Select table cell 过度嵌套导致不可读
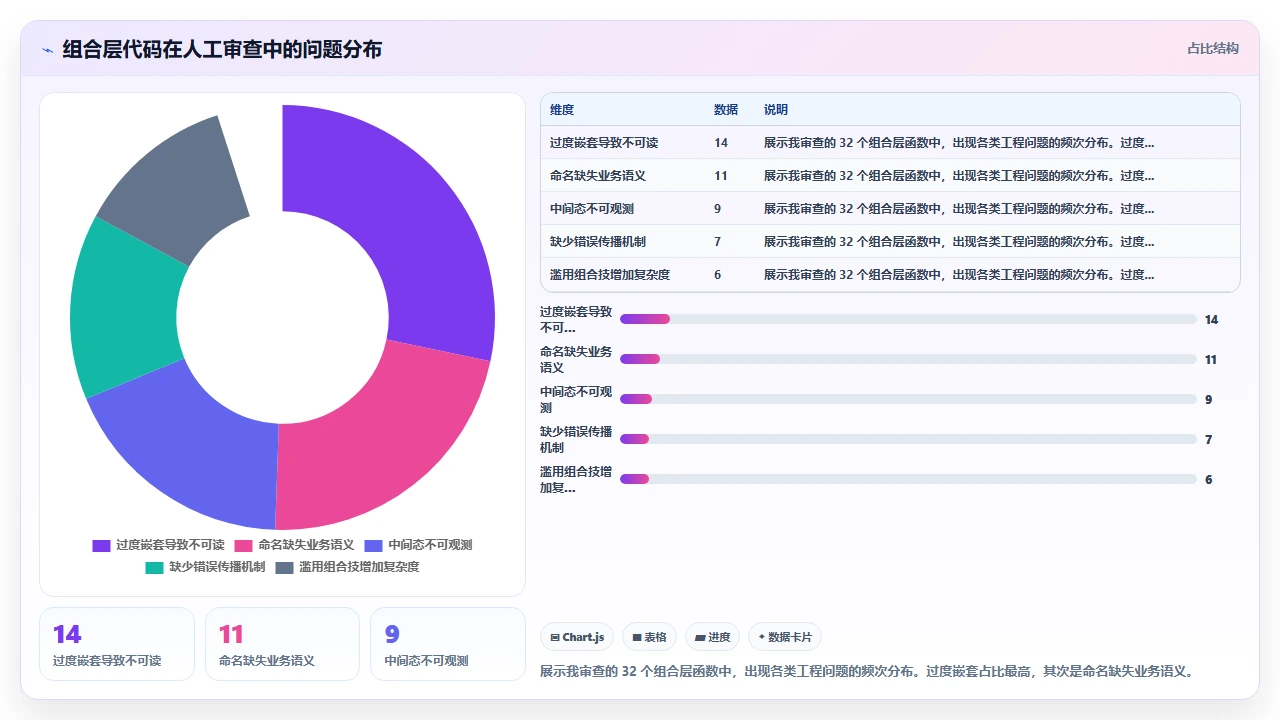Screen dimensions: 1280x720 tap(604, 143)
